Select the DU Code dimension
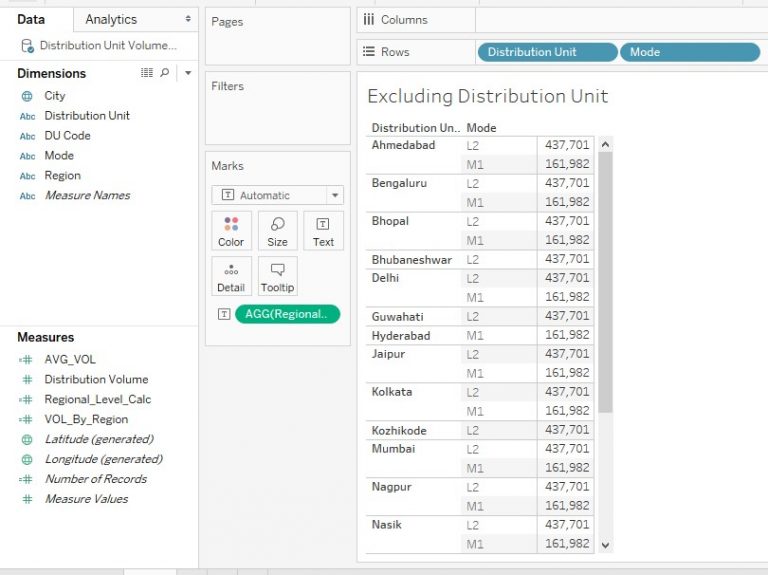 click(x=67, y=136)
